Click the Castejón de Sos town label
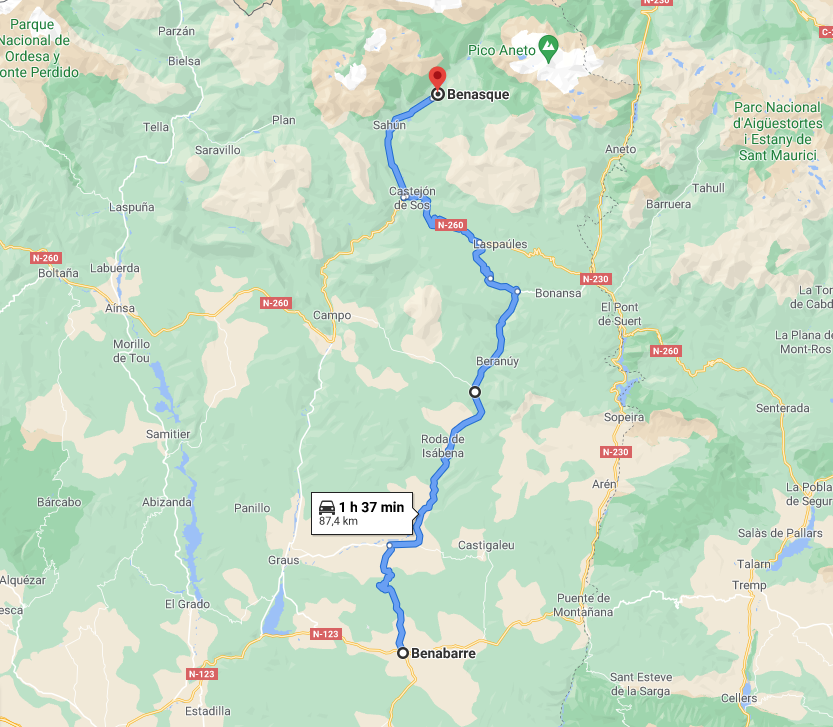 (412, 198)
